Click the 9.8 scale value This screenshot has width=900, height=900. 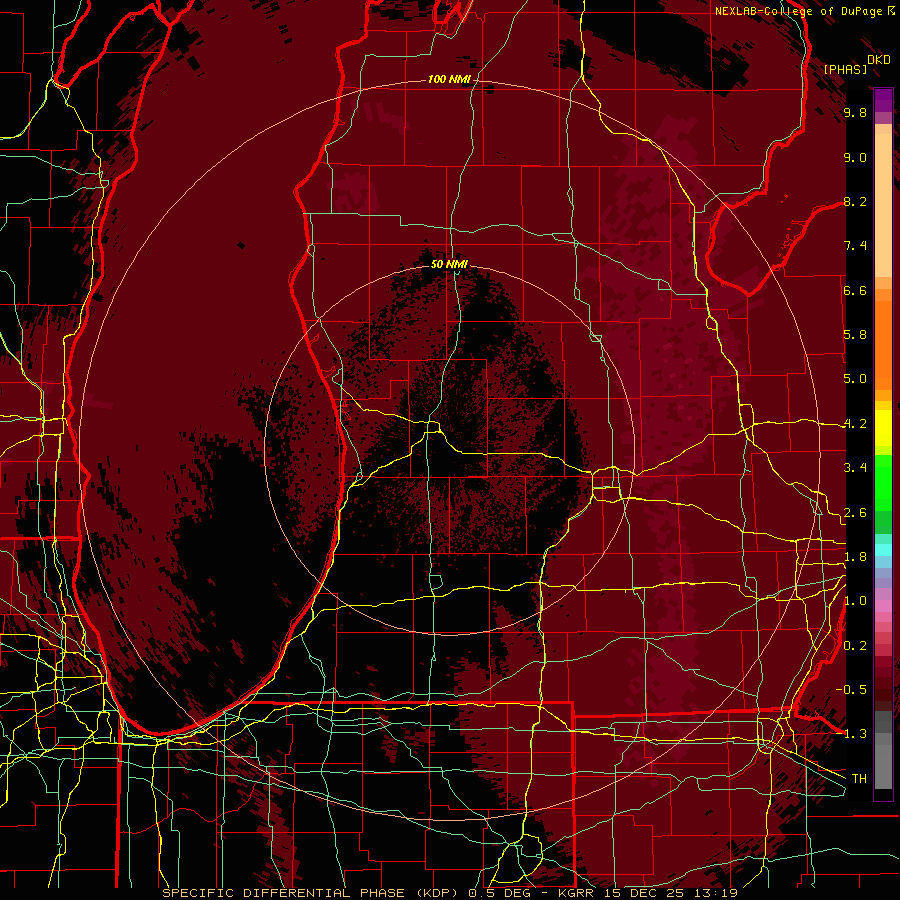tap(855, 113)
